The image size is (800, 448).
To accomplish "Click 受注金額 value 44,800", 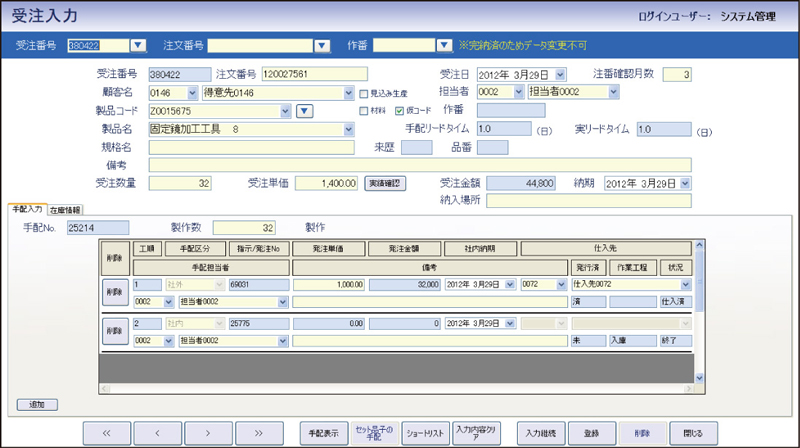I will 521,183.
